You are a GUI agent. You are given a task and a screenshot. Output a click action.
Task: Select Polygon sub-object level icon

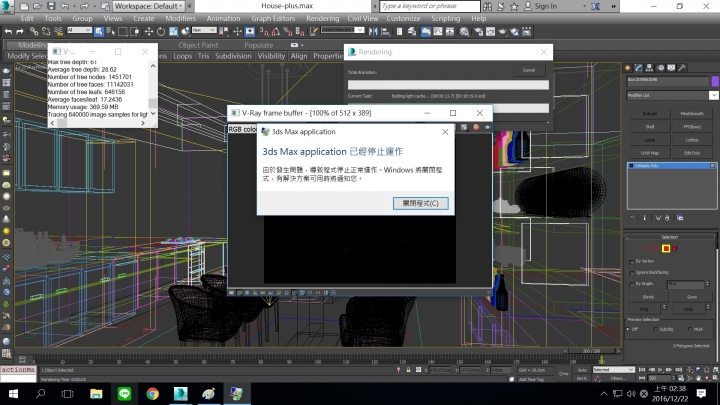pos(666,248)
